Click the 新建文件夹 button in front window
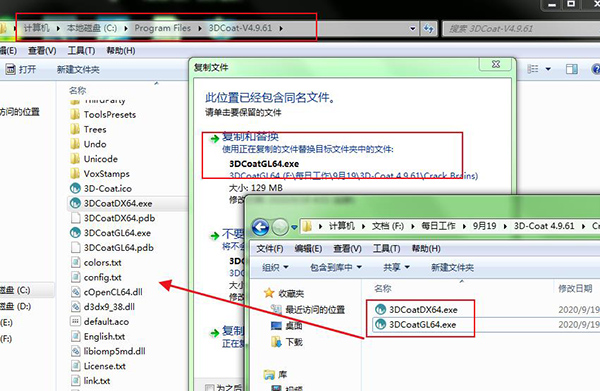Screen dimensions: 600x391 tap(452, 267)
